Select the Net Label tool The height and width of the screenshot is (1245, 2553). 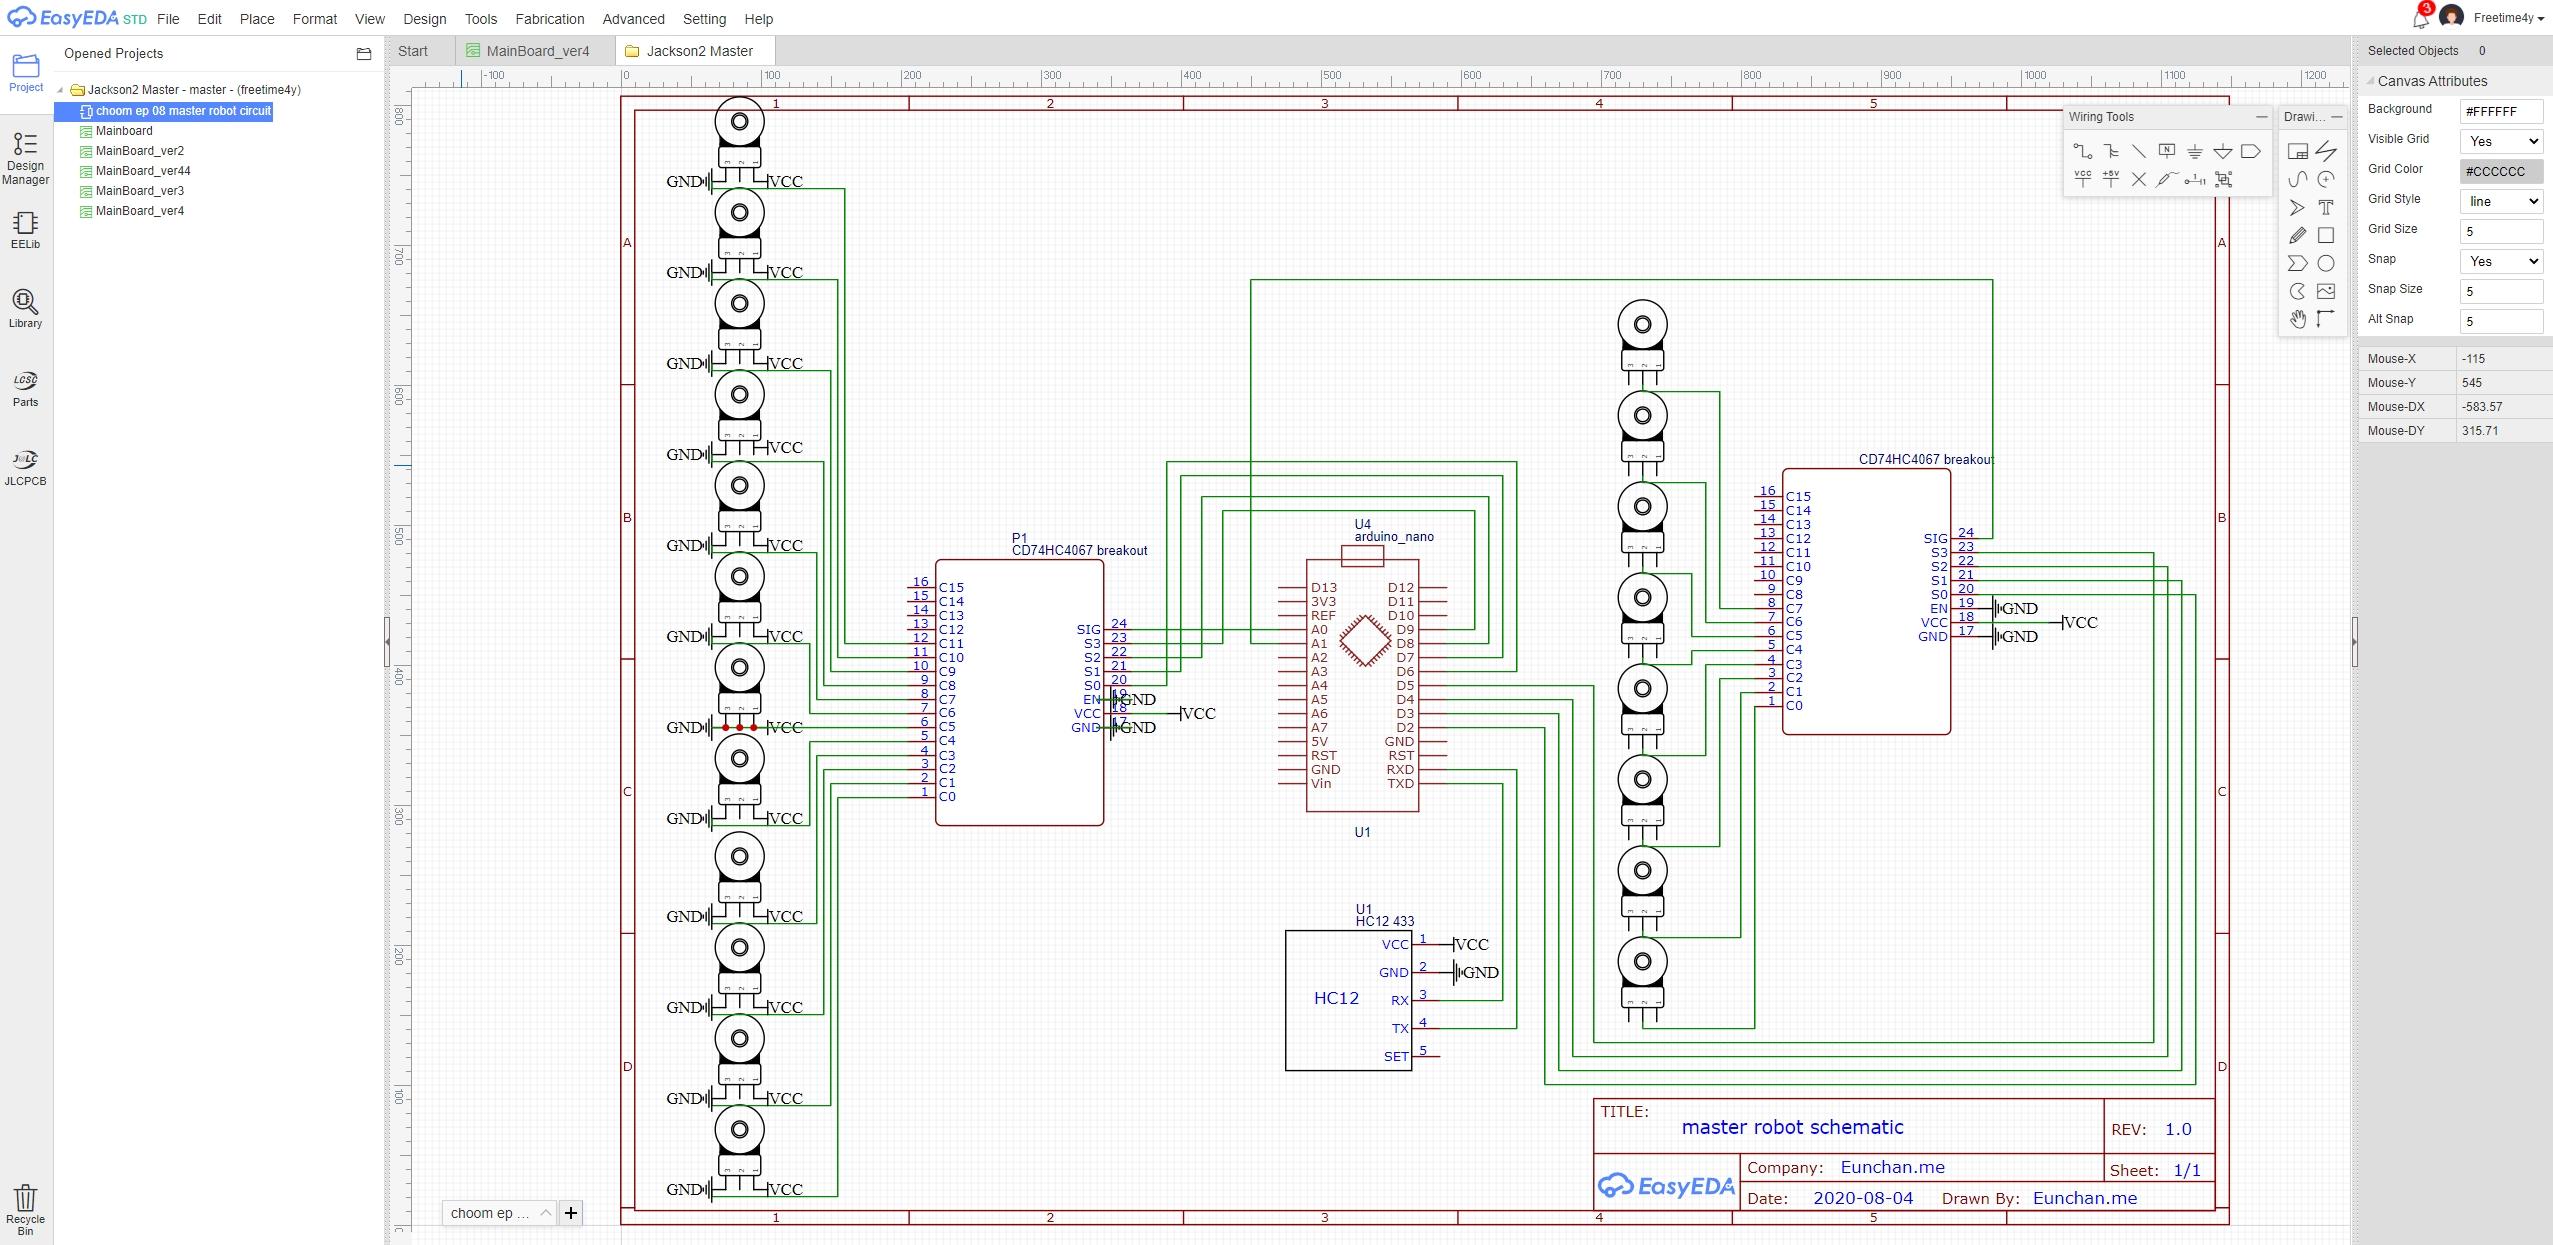(2166, 151)
